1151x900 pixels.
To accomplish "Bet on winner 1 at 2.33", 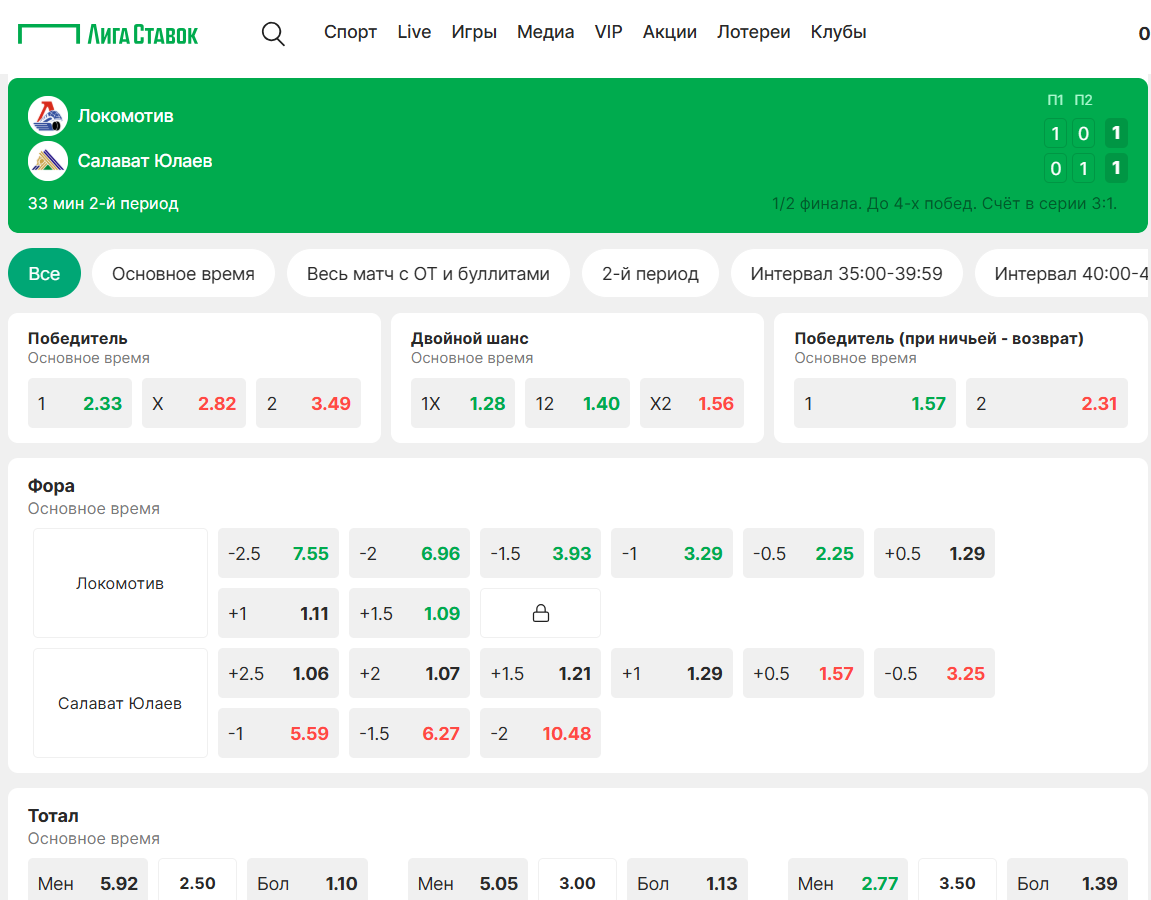I will coord(80,403).
